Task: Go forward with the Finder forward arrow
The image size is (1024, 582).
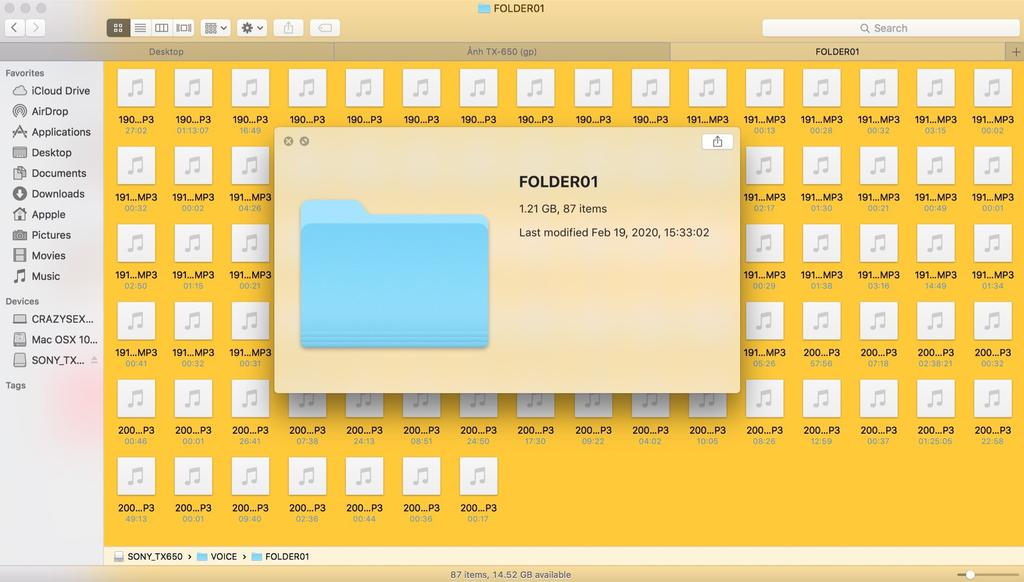Action: [x=36, y=27]
